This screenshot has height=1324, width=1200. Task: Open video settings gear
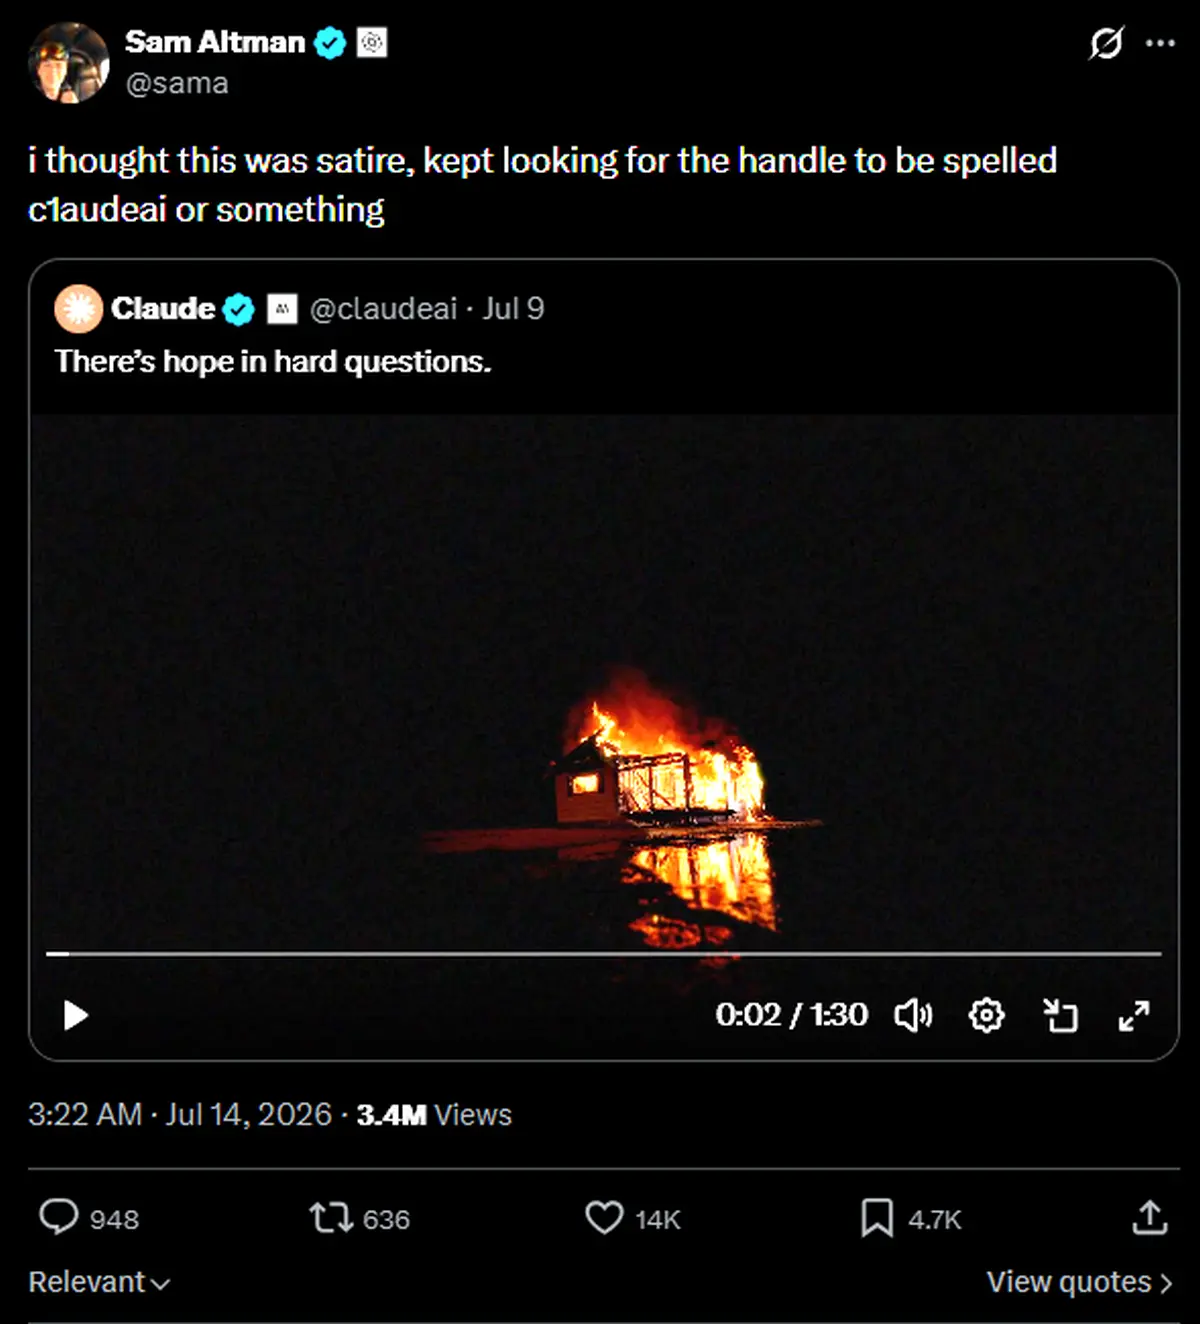point(986,1015)
